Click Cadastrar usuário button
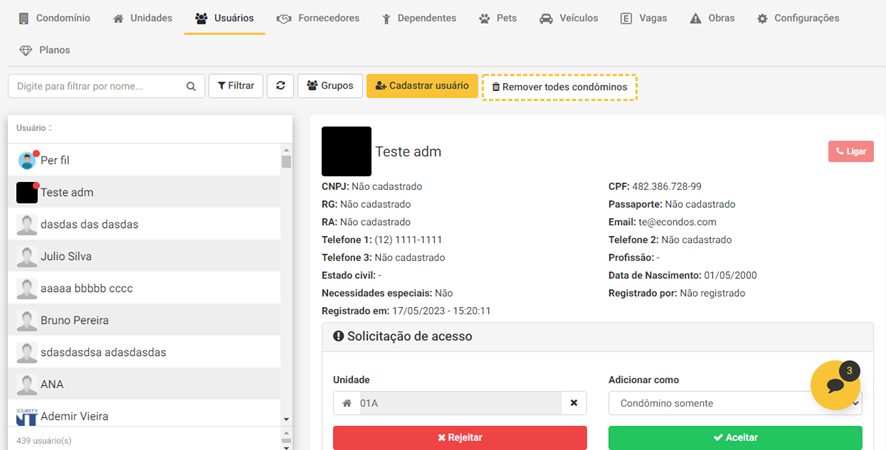The height and width of the screenshot is (450, 886). point(422,86)
